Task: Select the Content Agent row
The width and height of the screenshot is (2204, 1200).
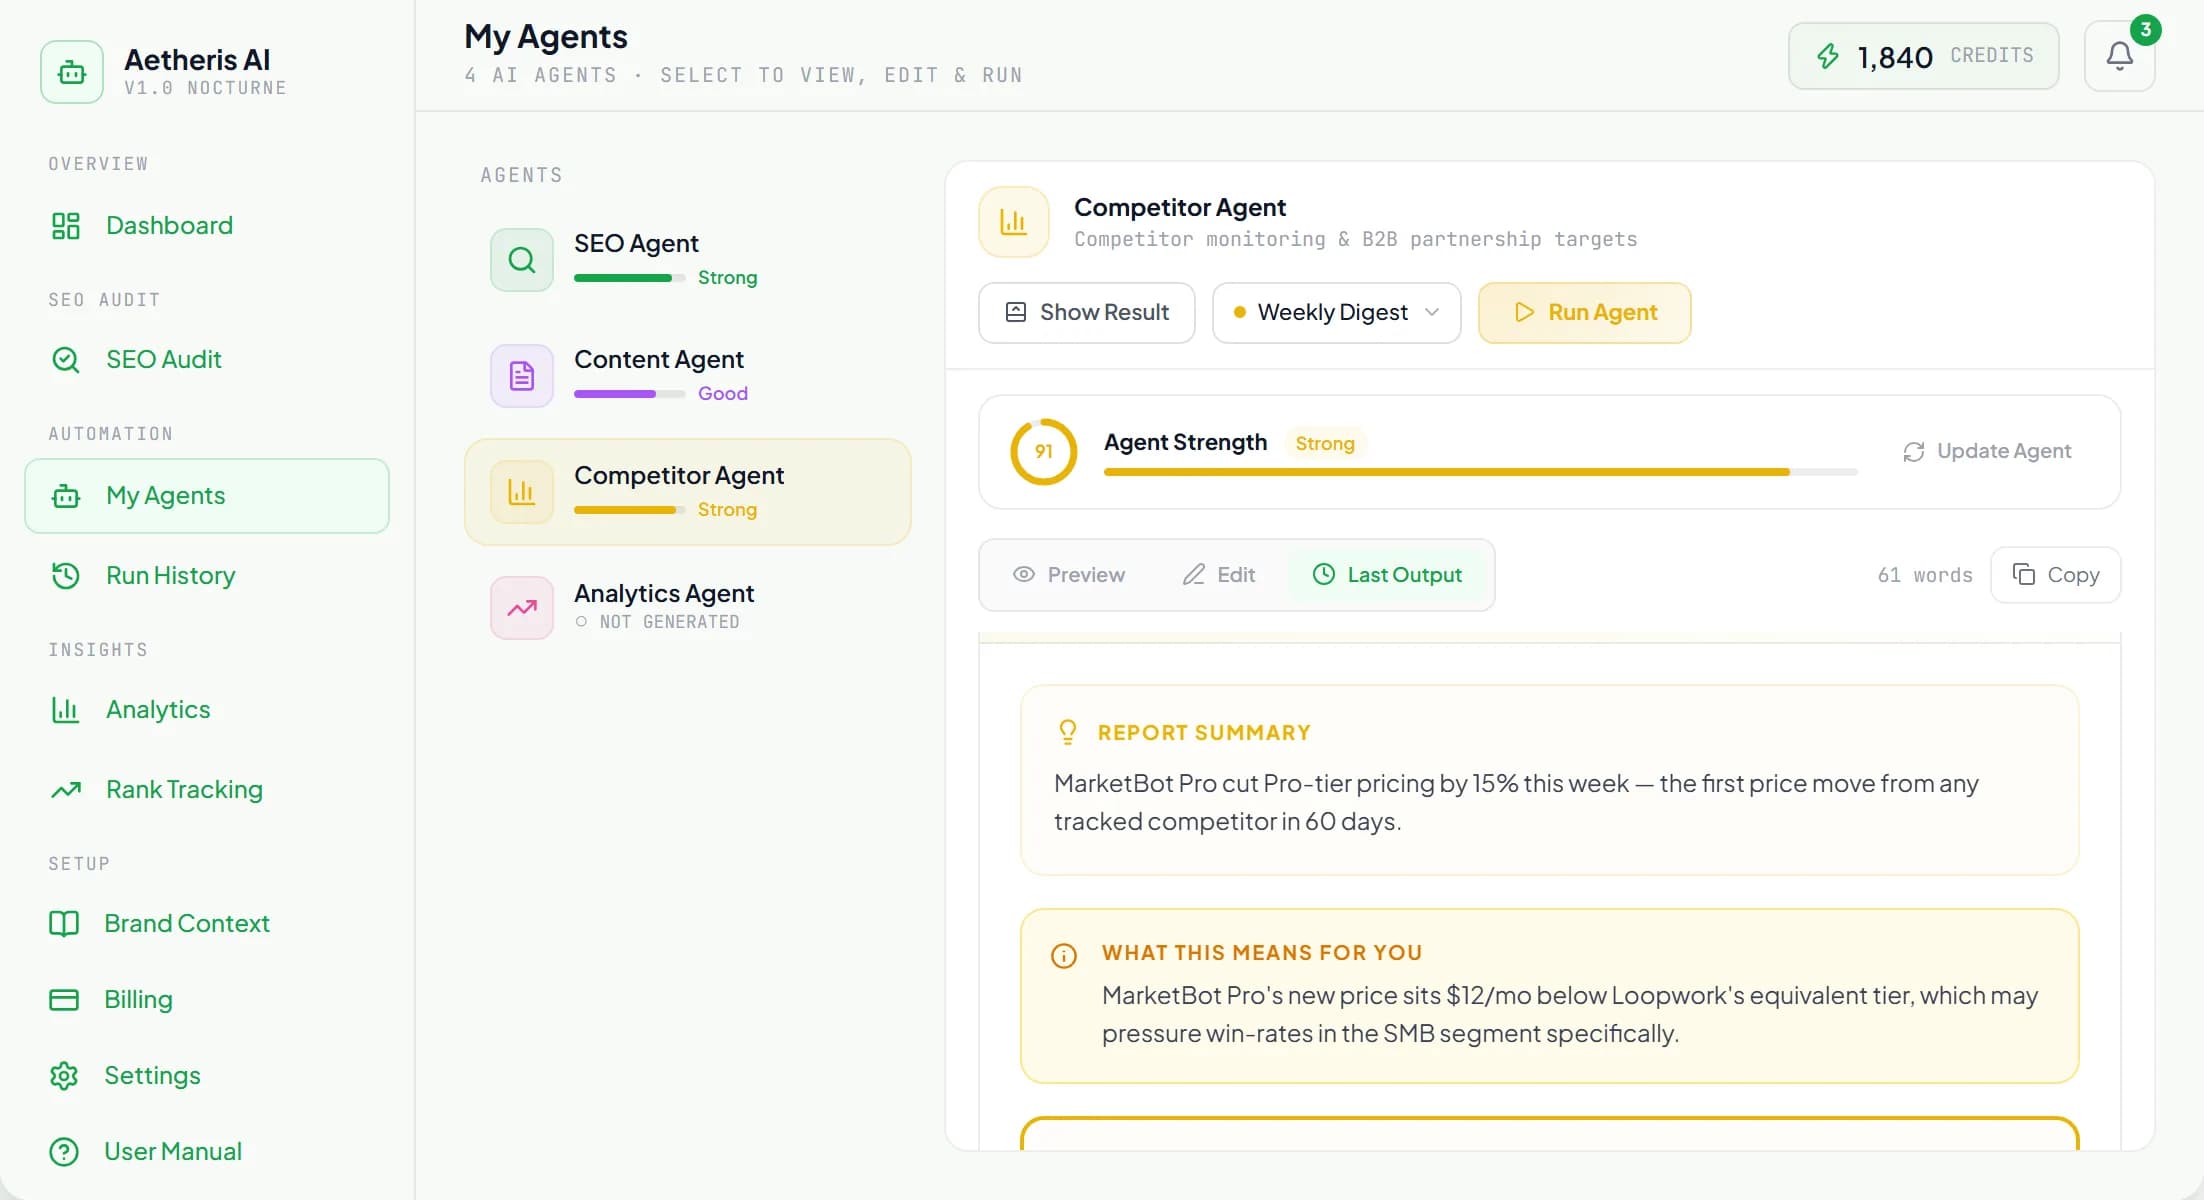Action: tap(688, 376)
